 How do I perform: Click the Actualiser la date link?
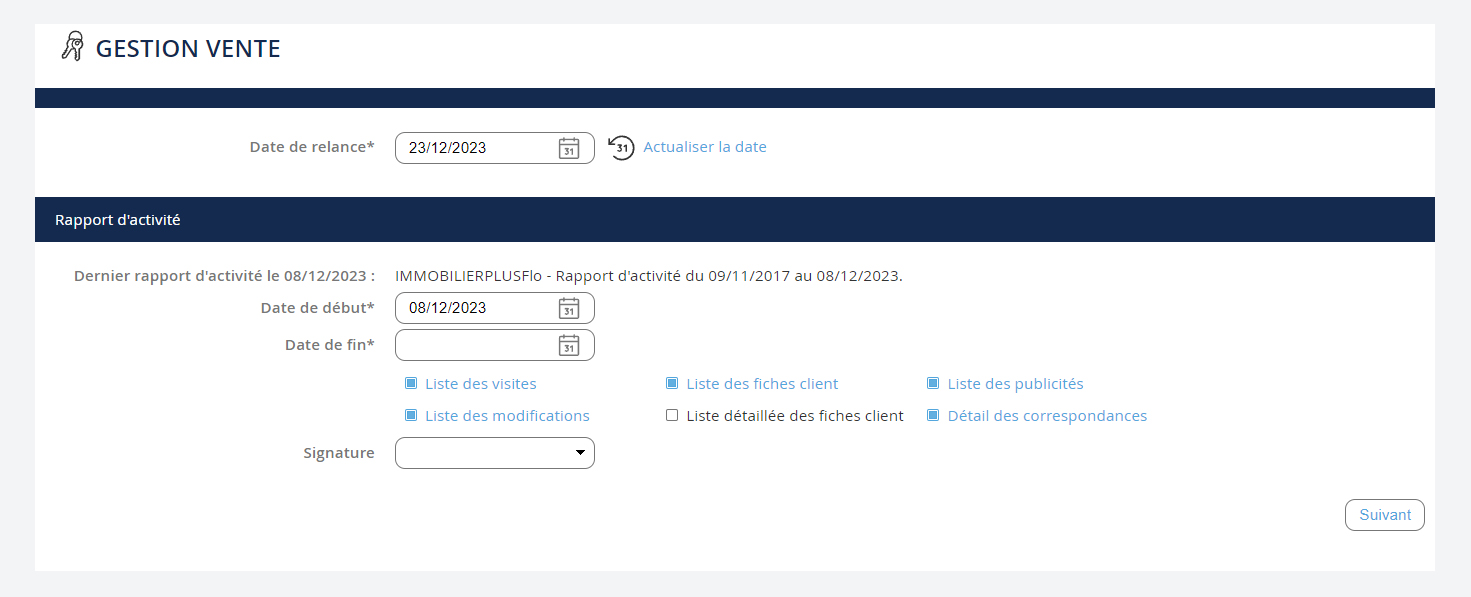click(705, 147)
